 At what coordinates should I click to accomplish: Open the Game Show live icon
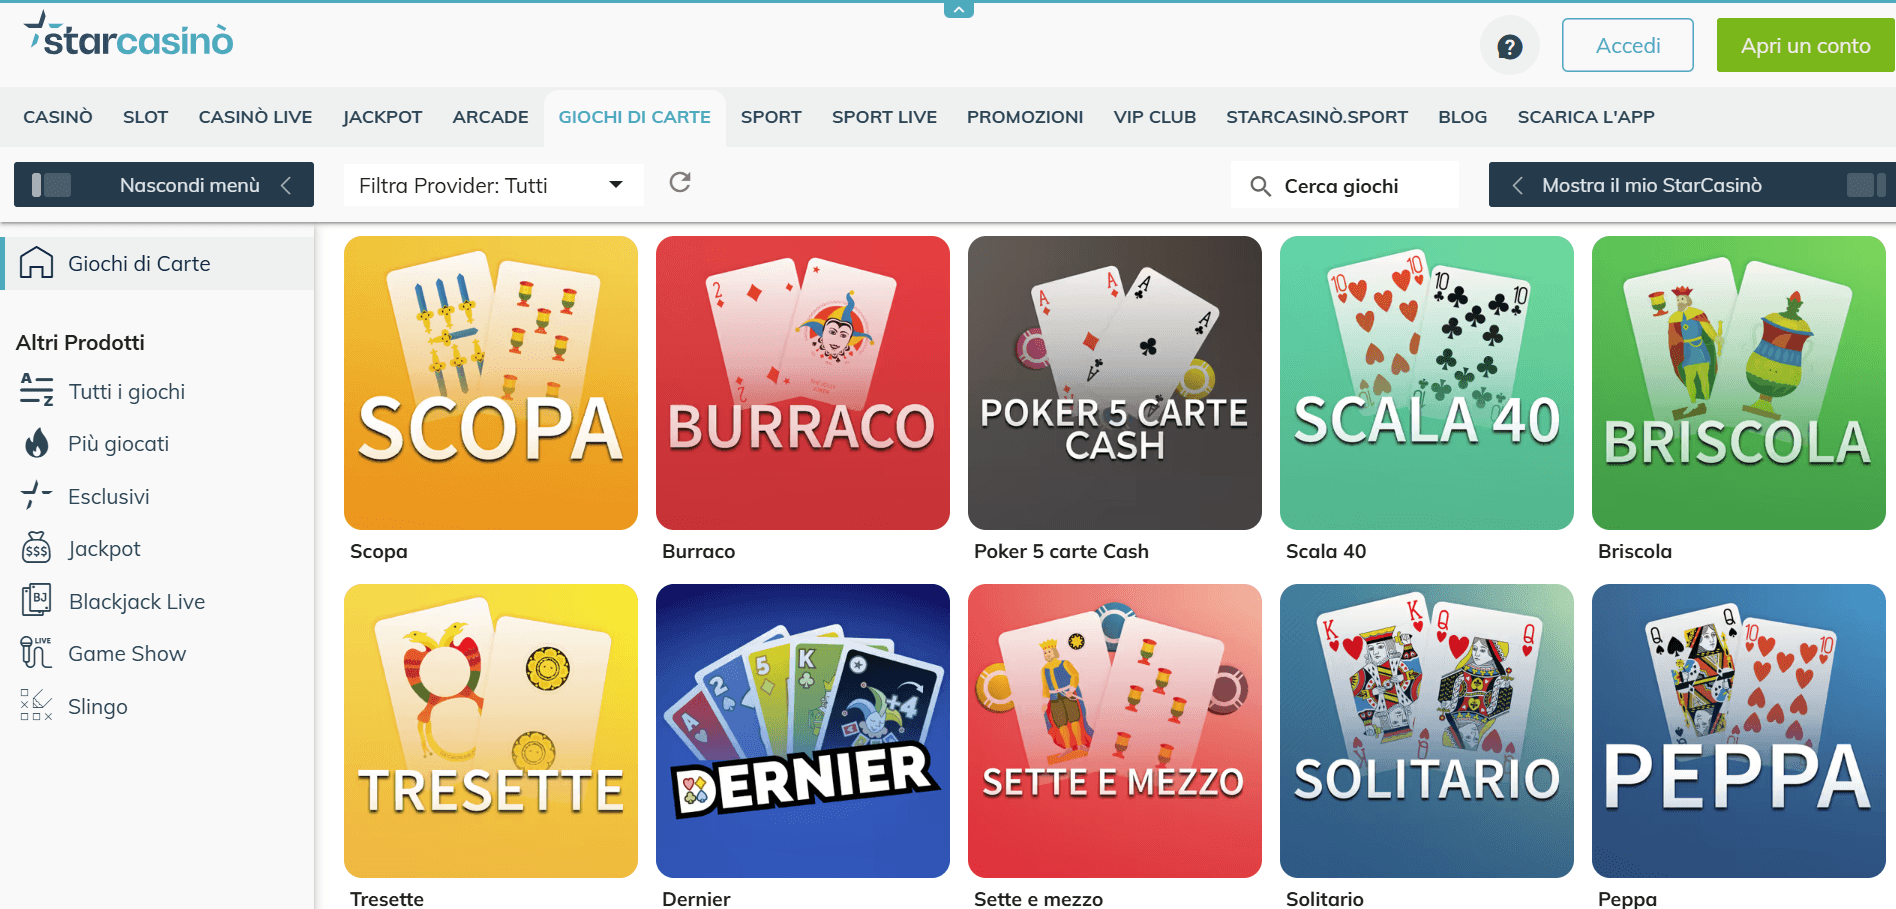(x=37, y=653)
